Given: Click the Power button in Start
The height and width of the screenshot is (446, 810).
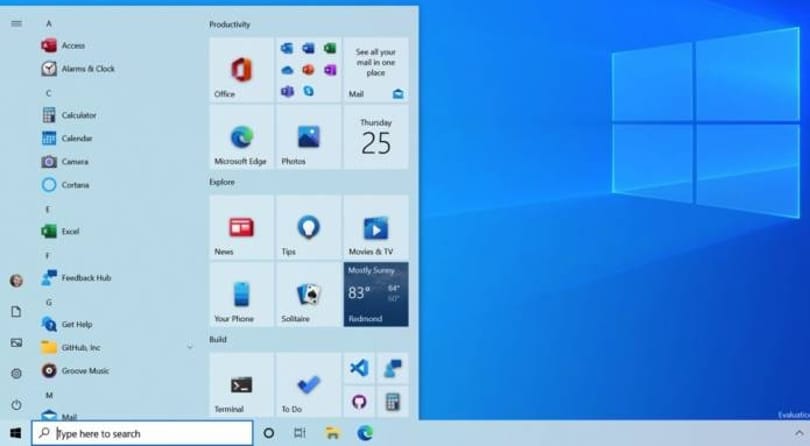Looking at the screenshot, I should (17, 405).
